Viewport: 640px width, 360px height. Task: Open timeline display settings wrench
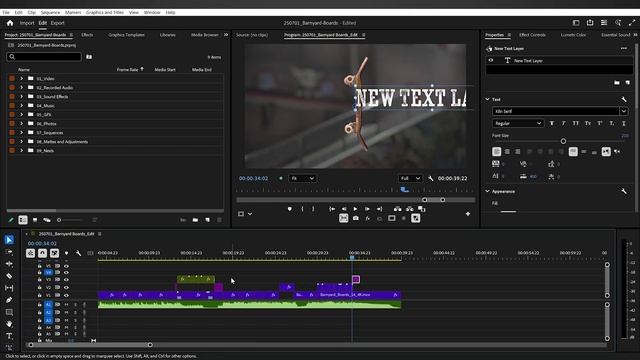pyautogui.click(x=78, y=253)
